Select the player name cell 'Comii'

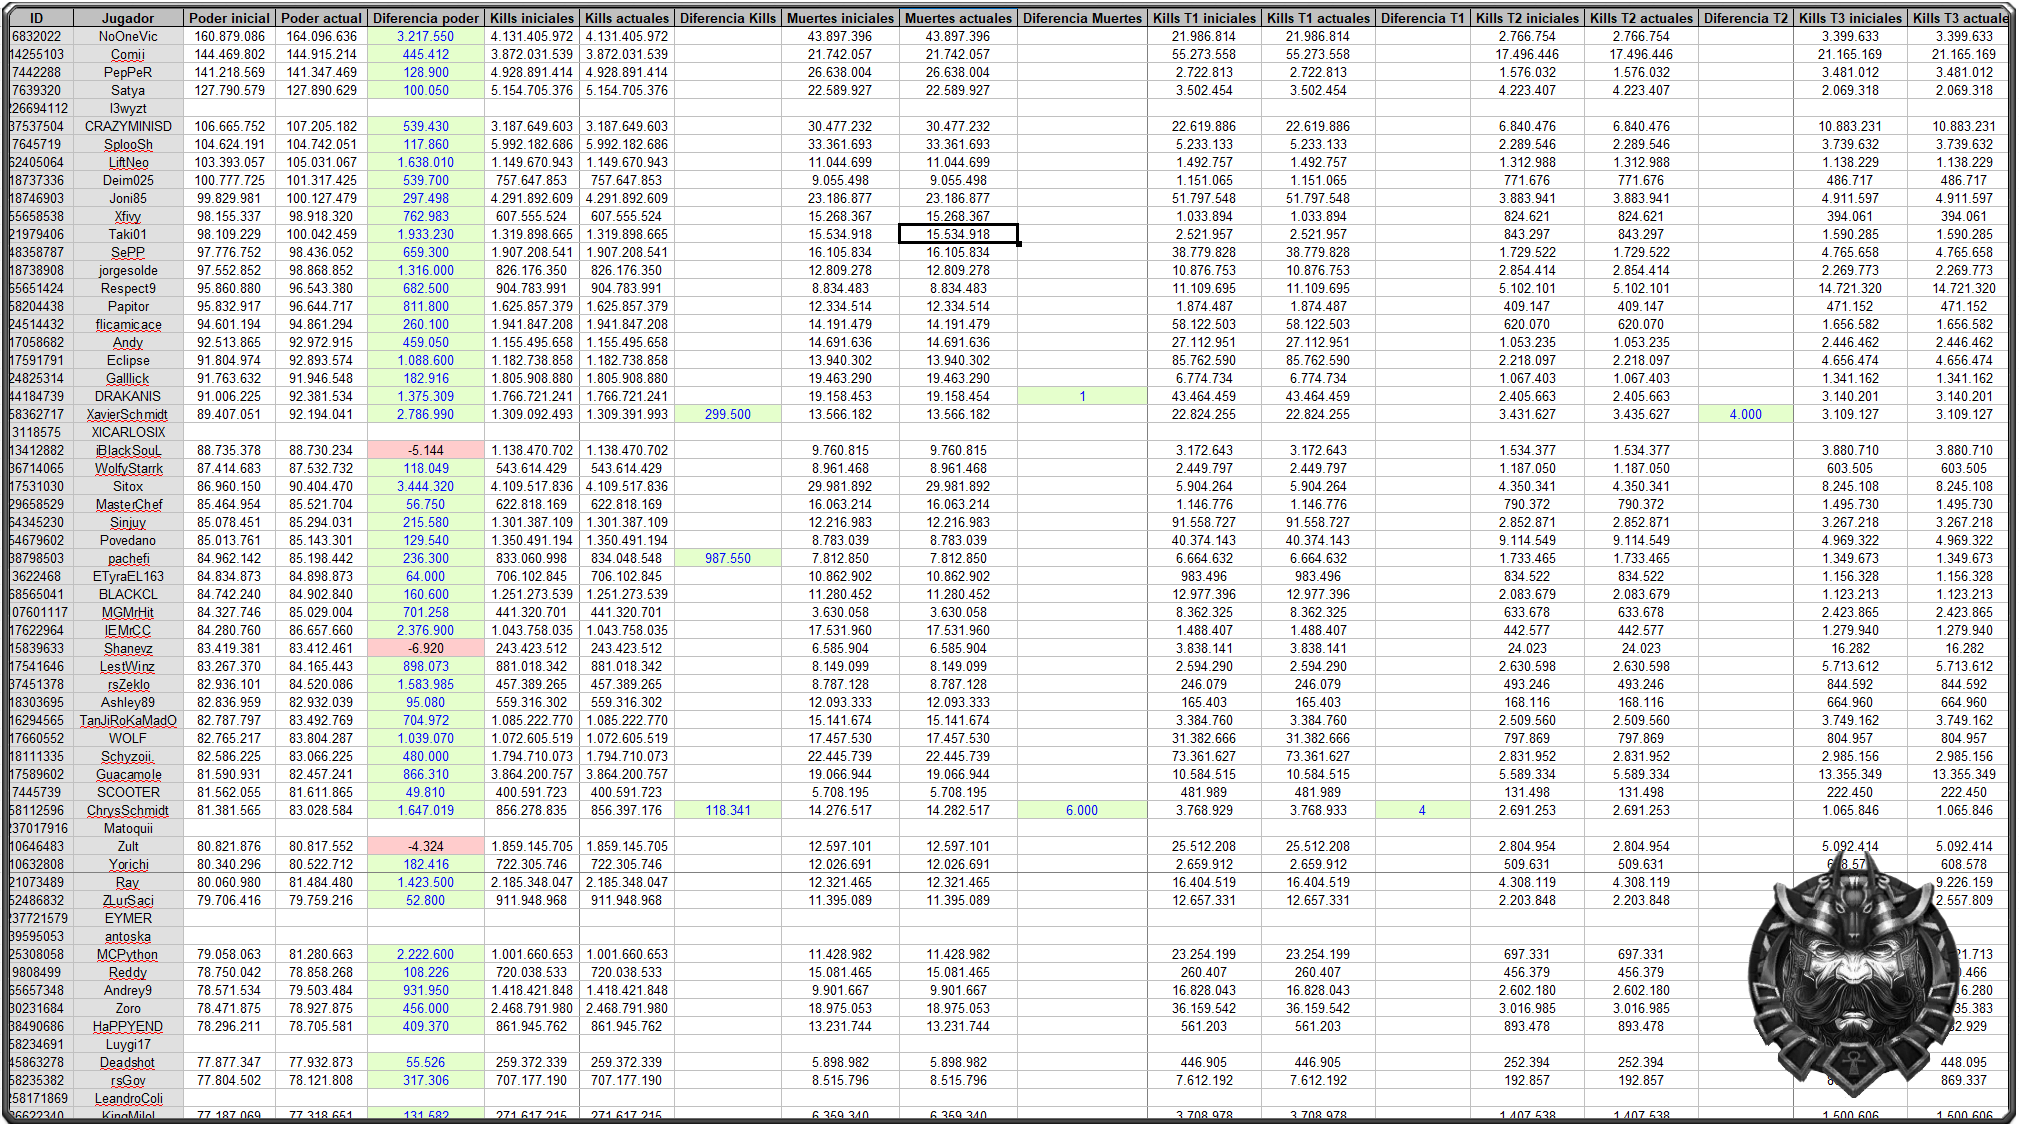click(128, 54)
